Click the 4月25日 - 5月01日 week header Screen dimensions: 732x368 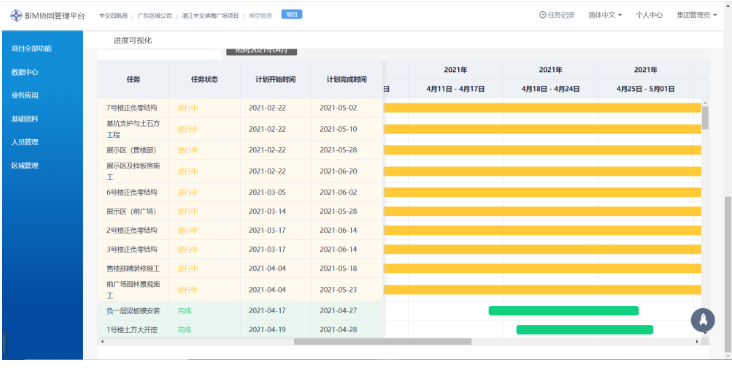[x=646, y=89]
